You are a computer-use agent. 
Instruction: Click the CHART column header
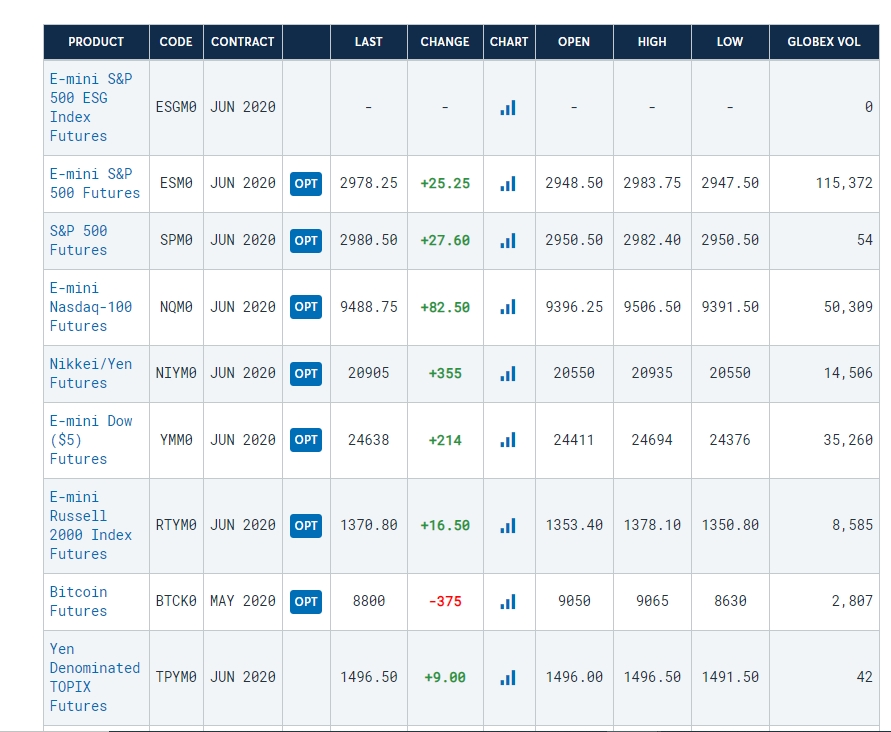click(509, 42)
